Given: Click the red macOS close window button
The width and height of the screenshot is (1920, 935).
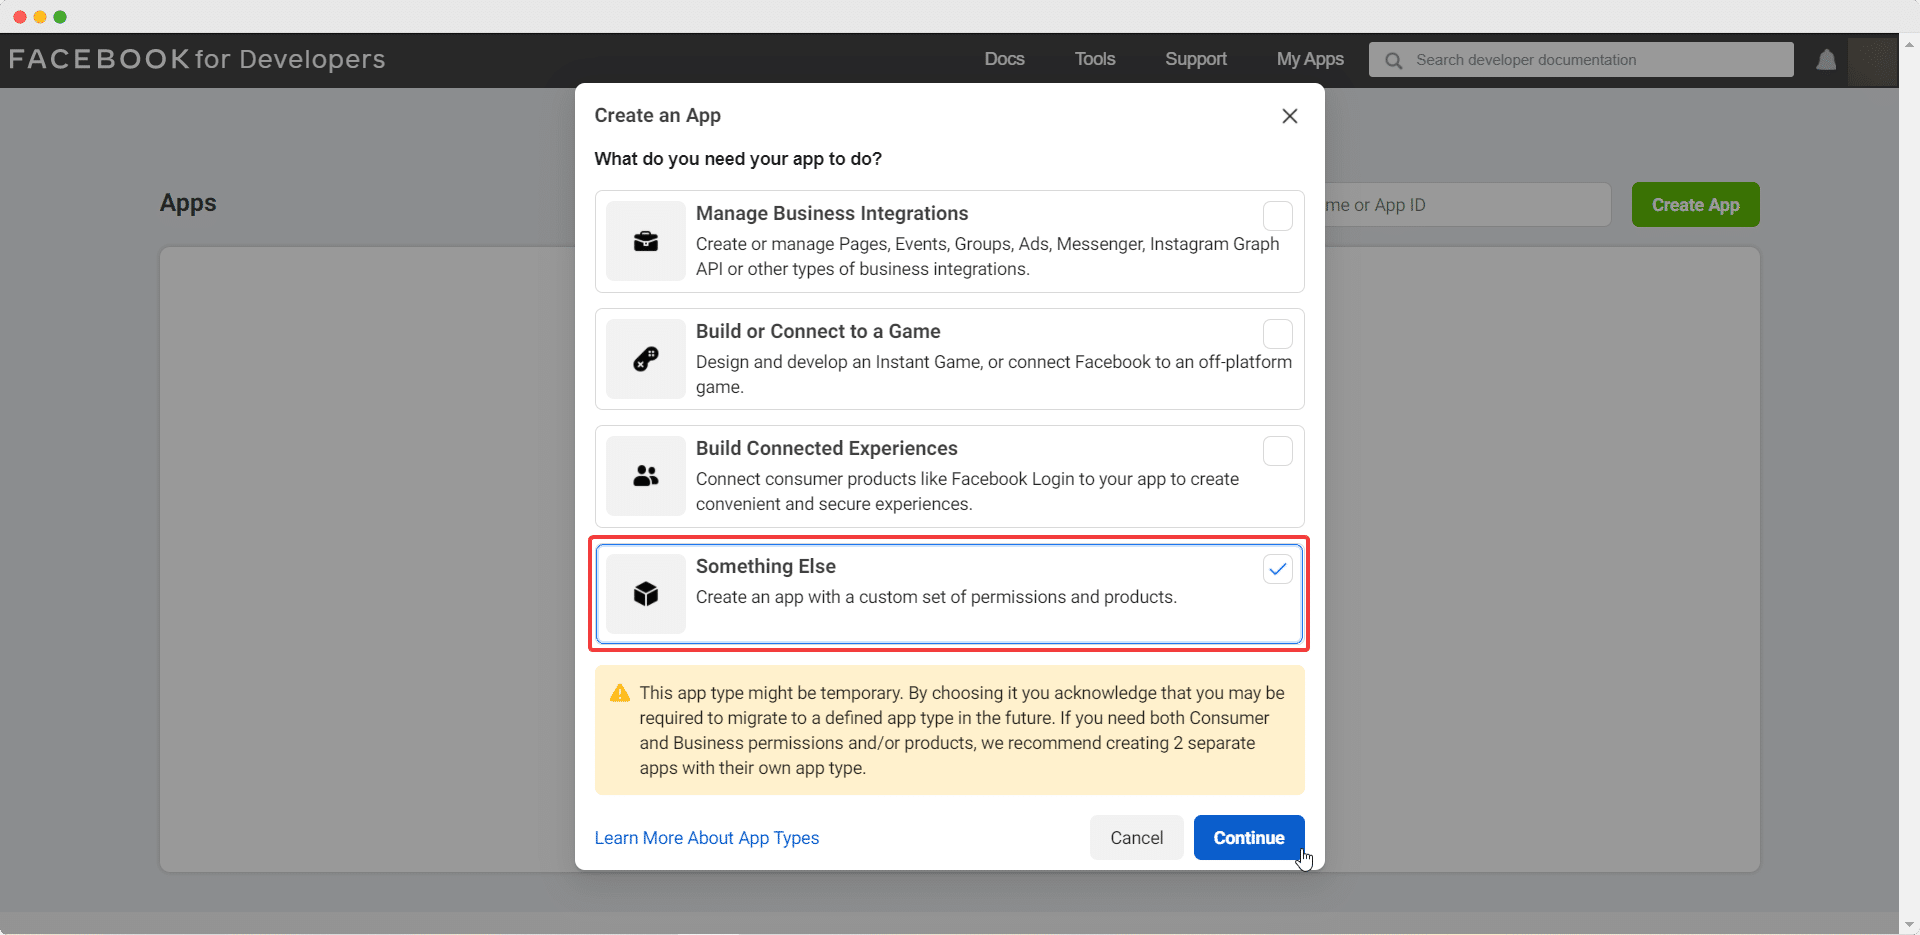Looking at the screenshot, I should point(19,17).
